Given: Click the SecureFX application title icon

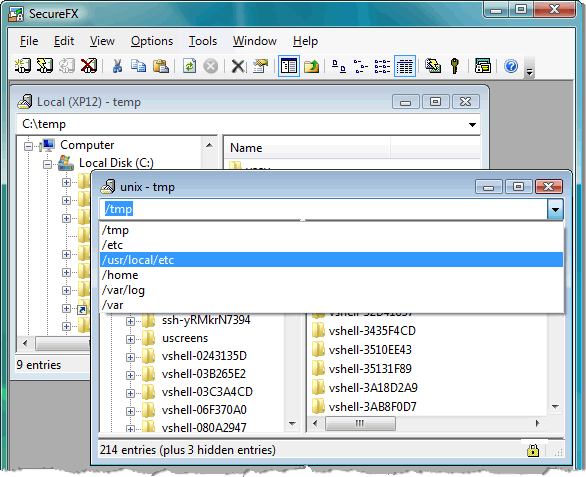Looking at the screenshot, I should 16,14.
